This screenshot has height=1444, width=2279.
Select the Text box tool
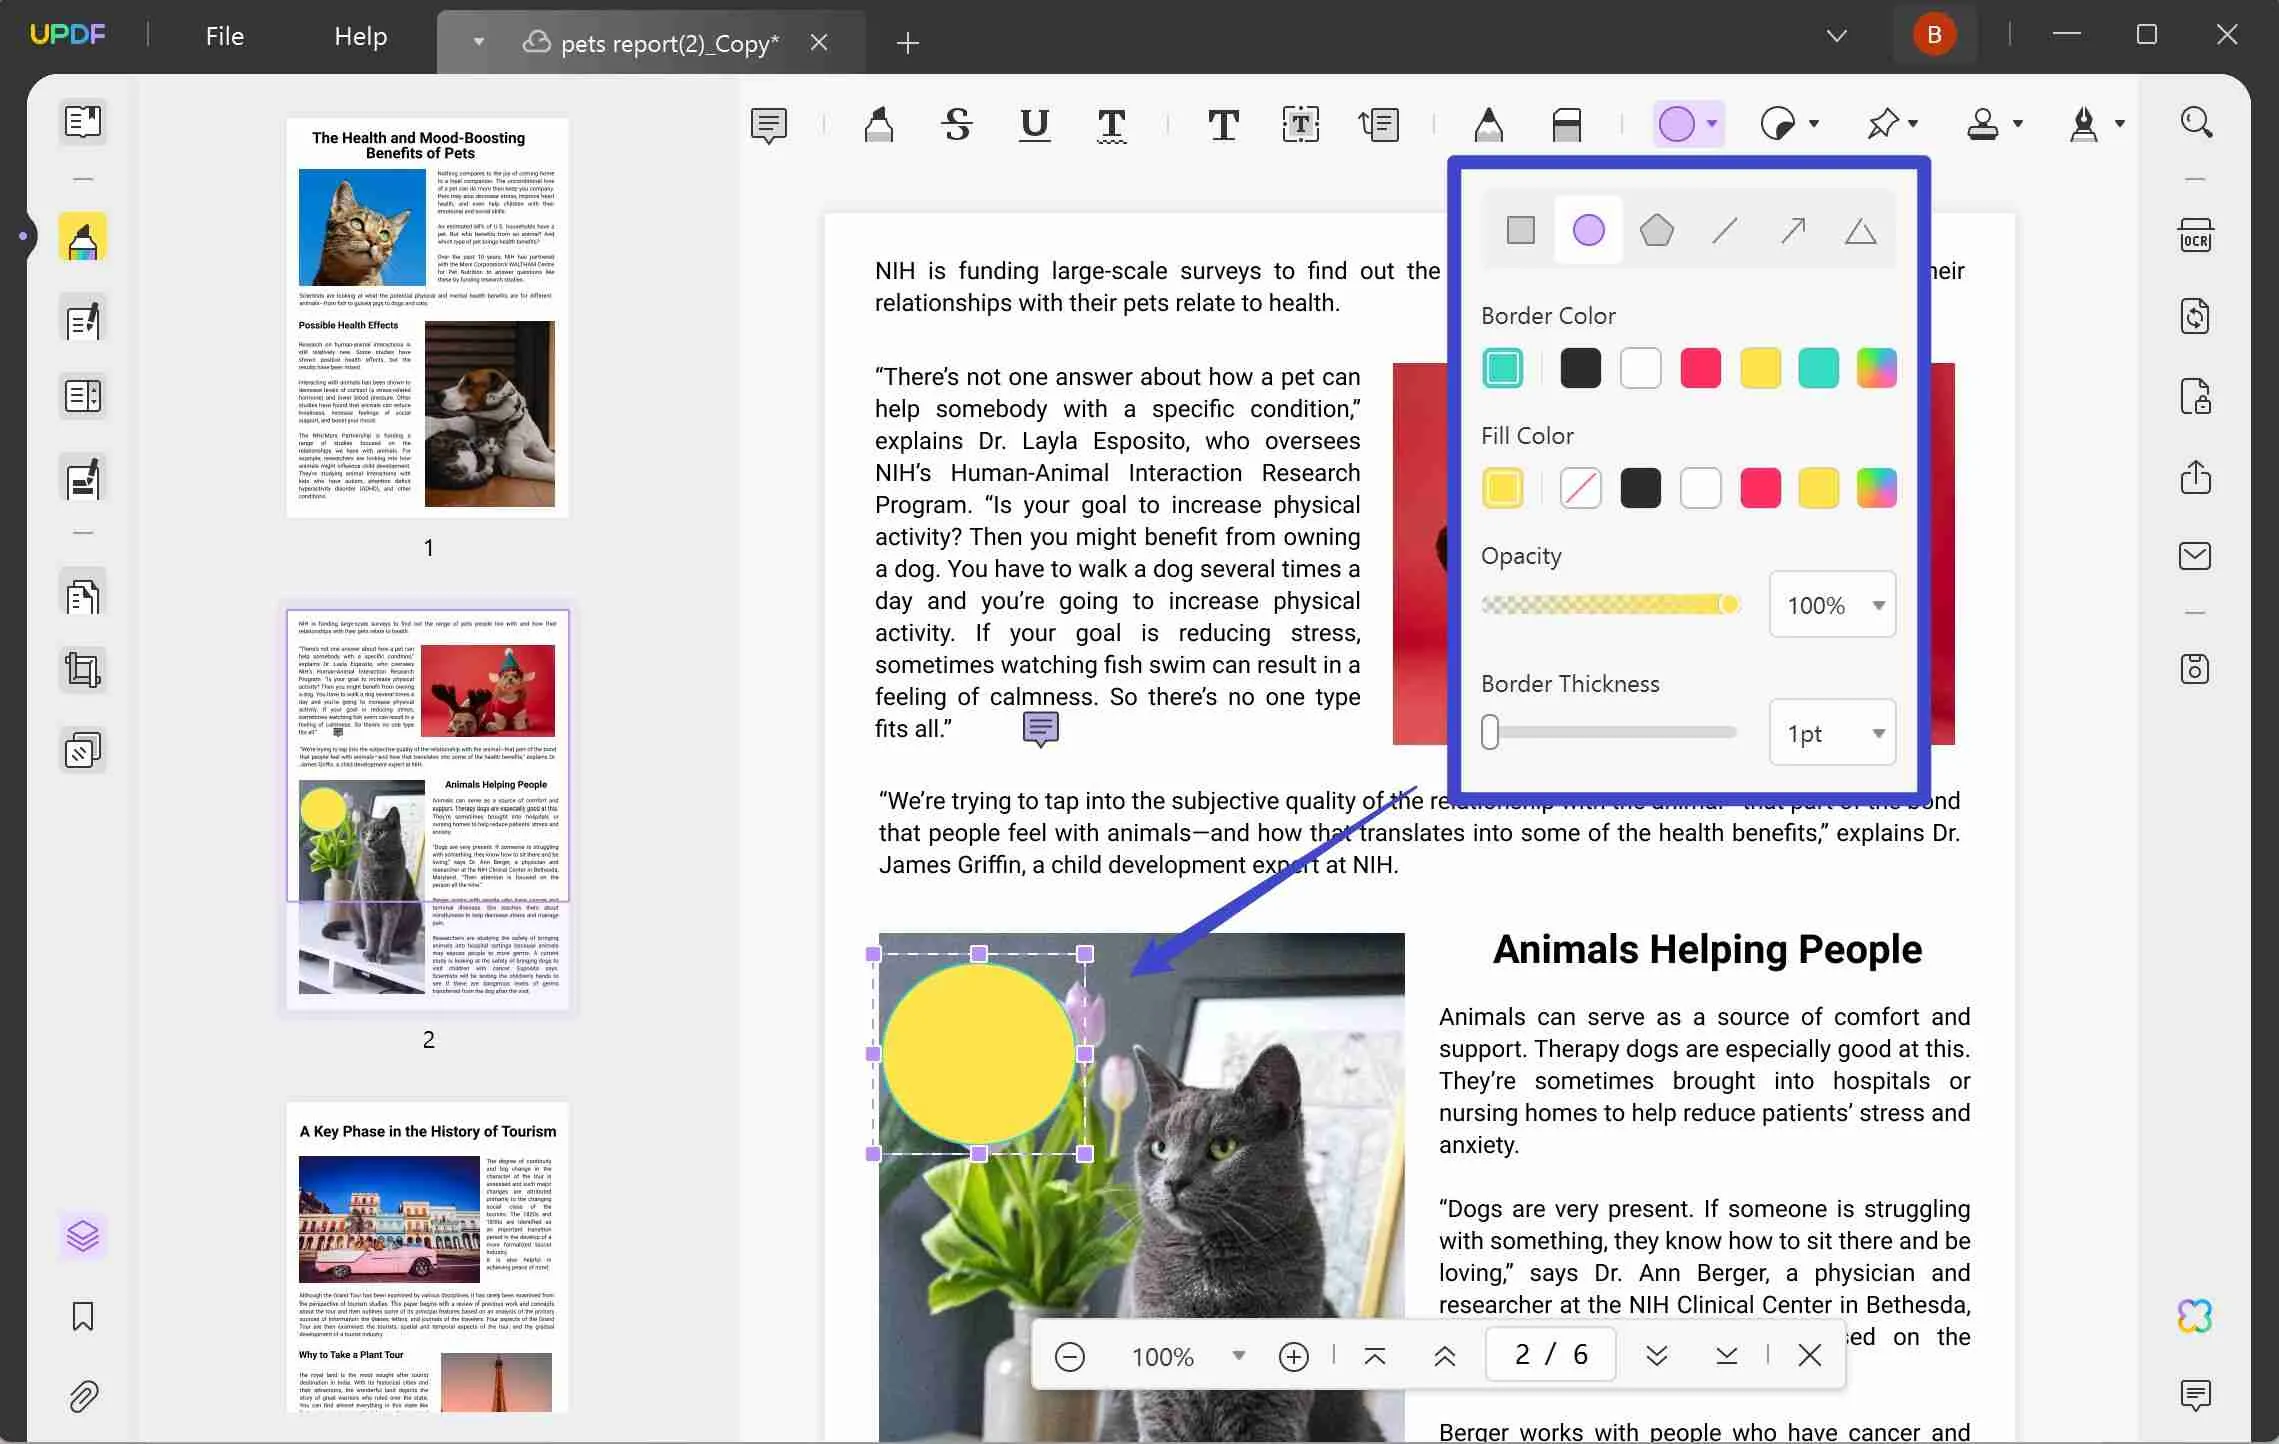coord(1300,125)
